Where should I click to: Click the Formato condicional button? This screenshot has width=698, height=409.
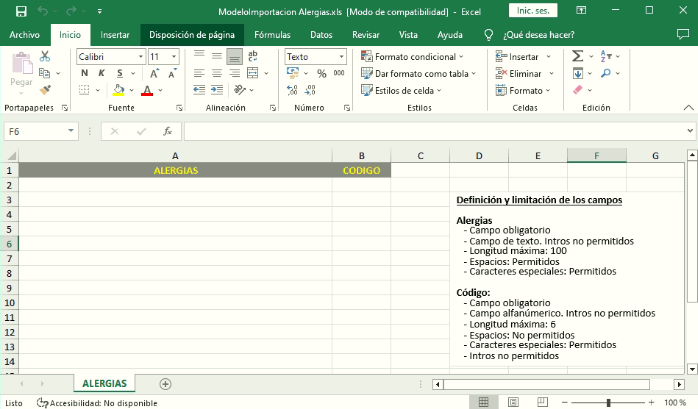(416, 57)
